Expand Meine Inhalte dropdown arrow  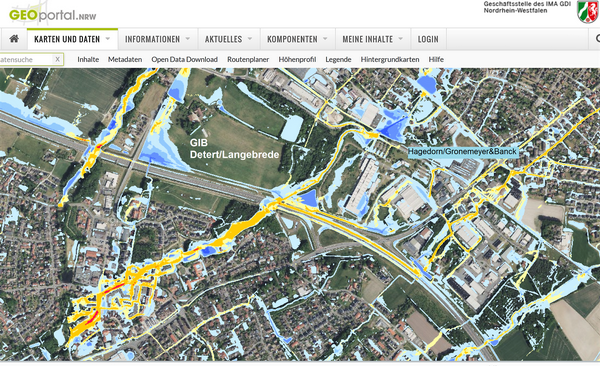click(401, 39)
